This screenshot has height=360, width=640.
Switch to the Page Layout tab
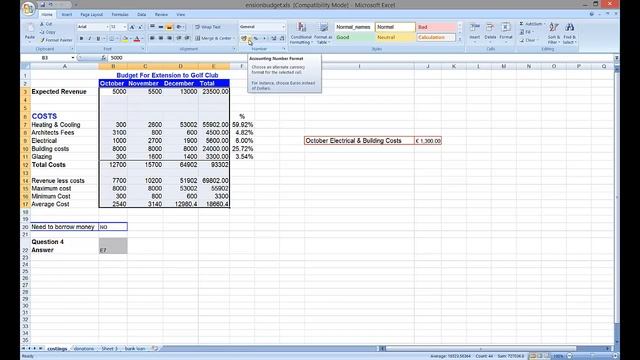pos(91,15)
